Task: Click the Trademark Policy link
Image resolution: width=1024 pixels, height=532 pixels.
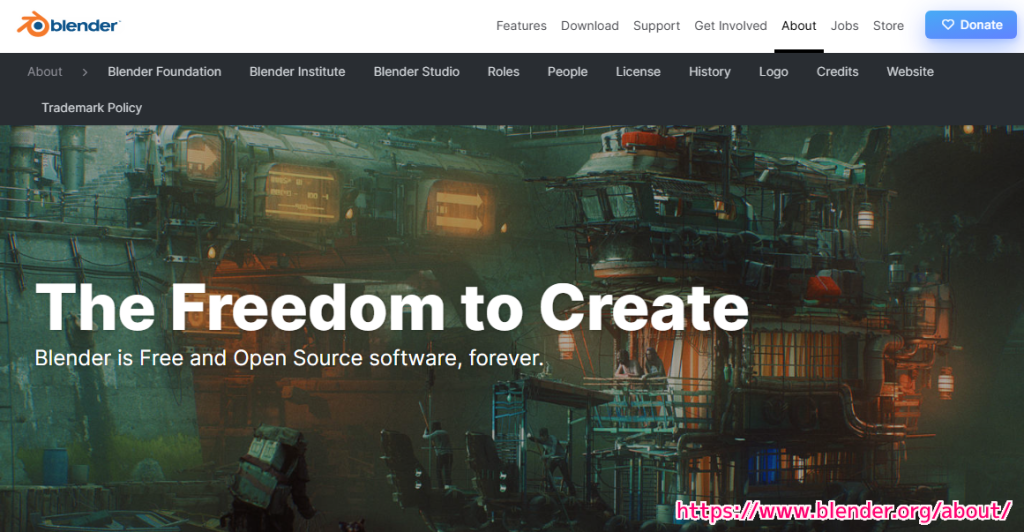Action: tap(92, 108)
